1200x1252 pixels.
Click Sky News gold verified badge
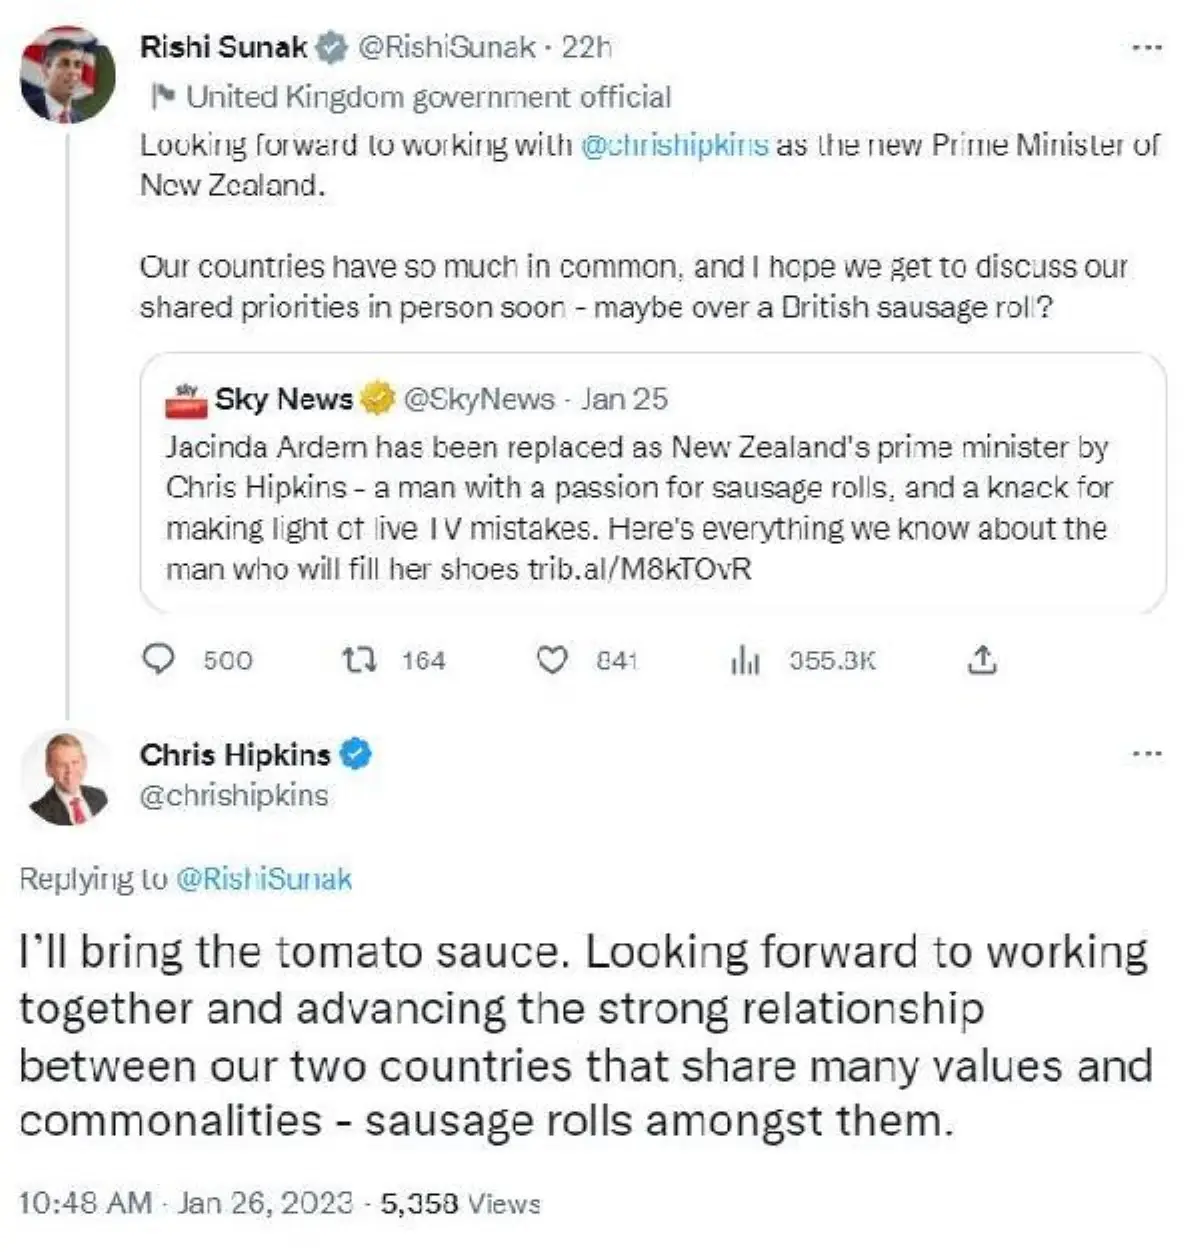point(377,399)
